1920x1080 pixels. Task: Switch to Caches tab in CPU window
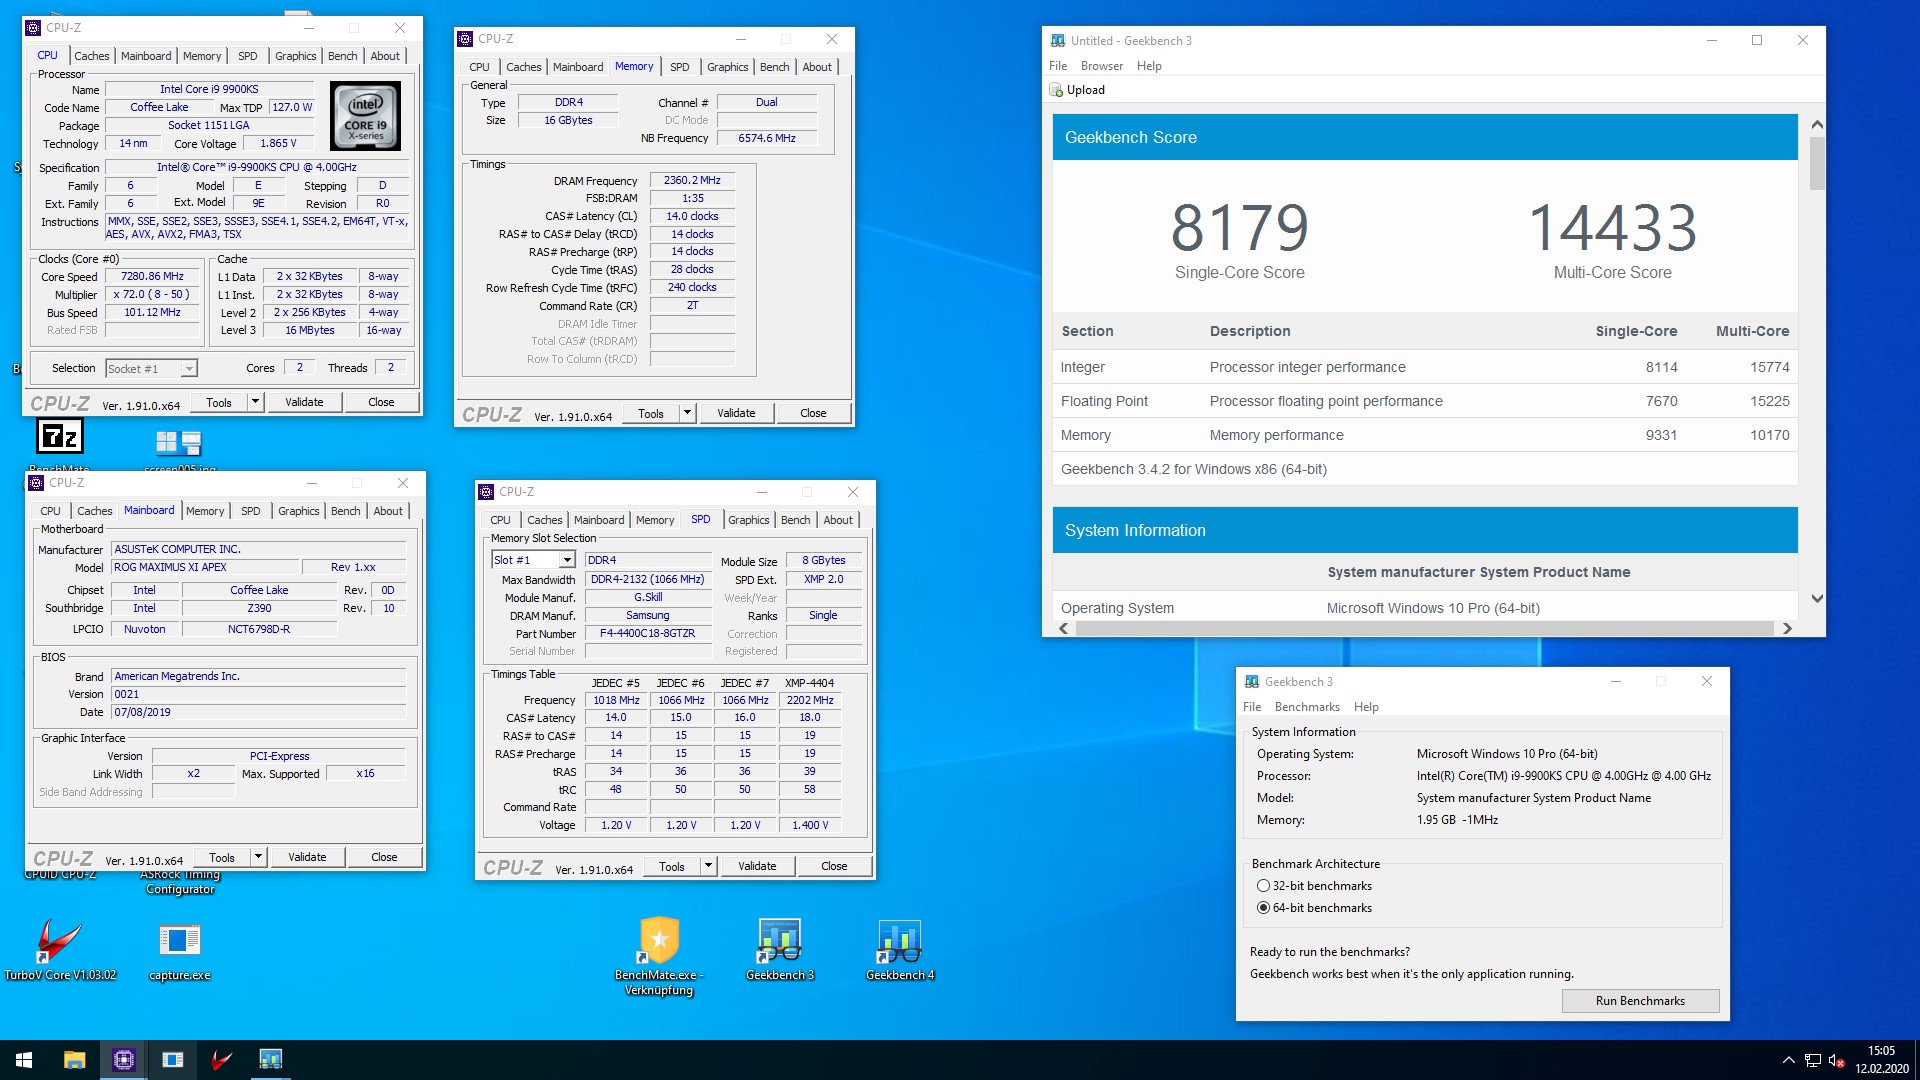point(92,56)
